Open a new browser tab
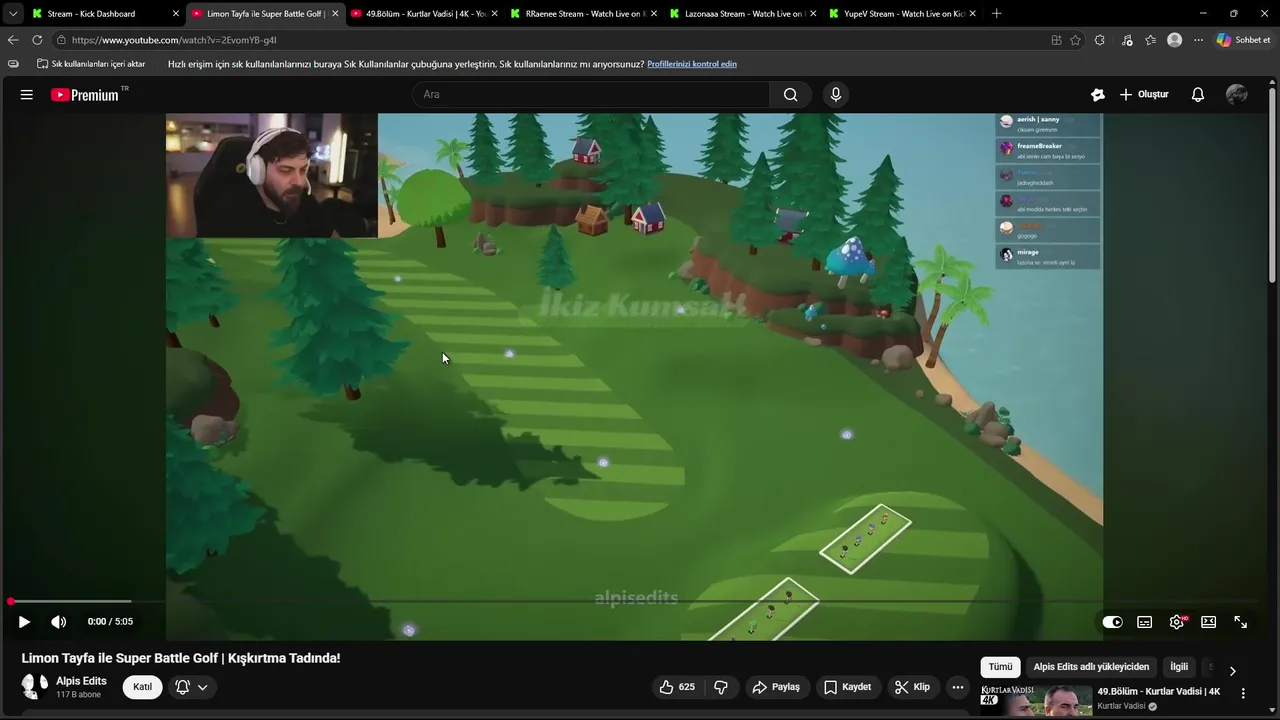The image size is (1280, 720). click(996, 14)
